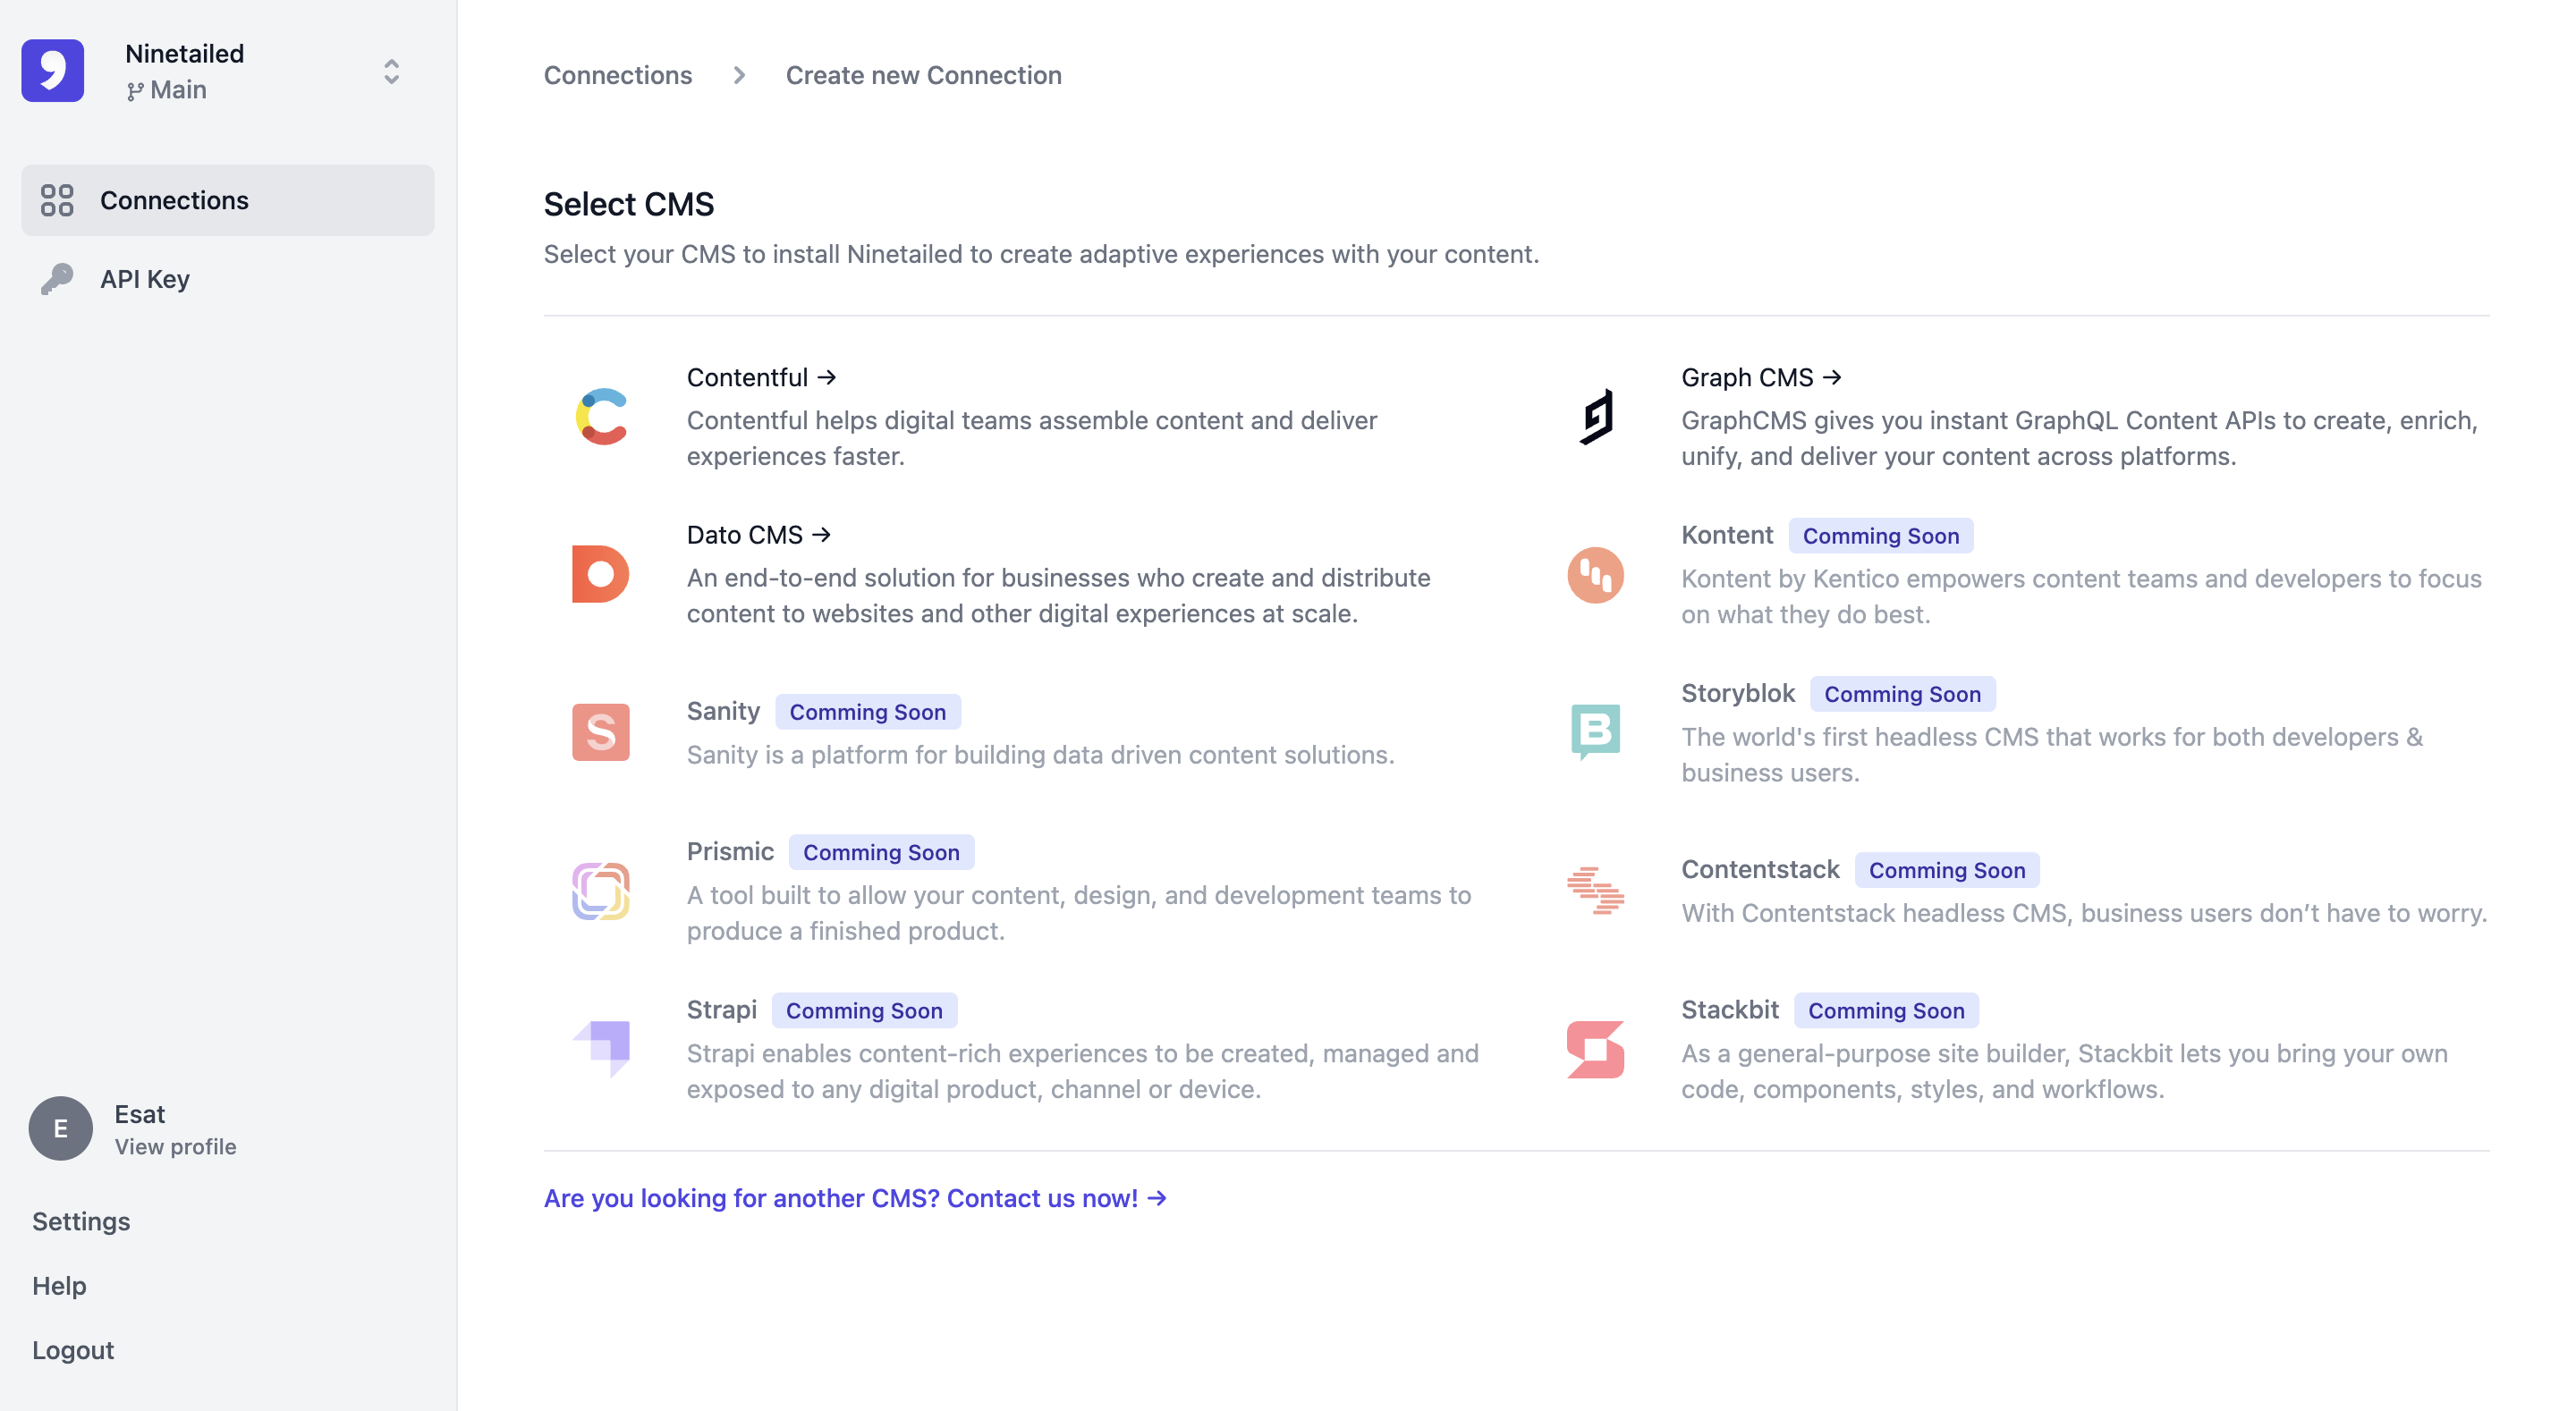This screenshot has height=1411, width=2576.
Task: Choose Dato CMS as CMS
Action: point(759,535)
